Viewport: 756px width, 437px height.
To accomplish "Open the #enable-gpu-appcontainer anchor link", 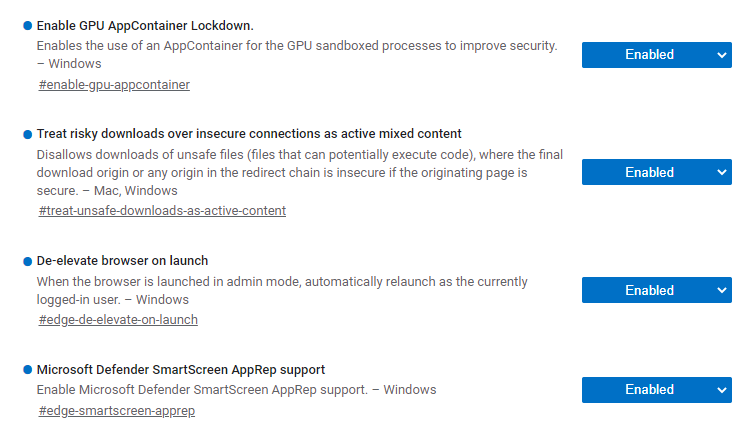I will 114,85.
